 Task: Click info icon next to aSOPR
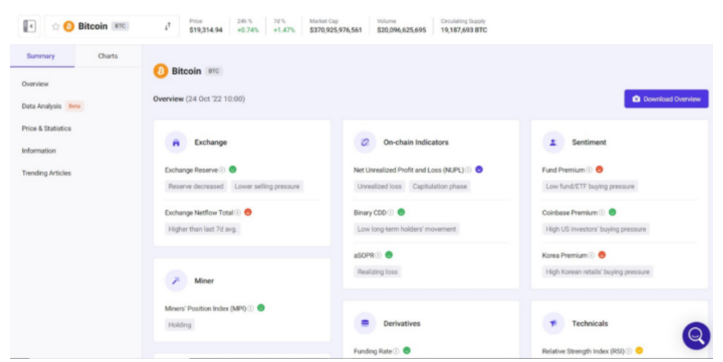[379, 255]
